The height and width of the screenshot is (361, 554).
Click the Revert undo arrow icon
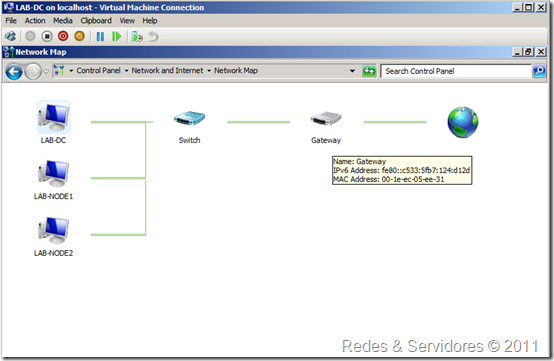(153, 36)
